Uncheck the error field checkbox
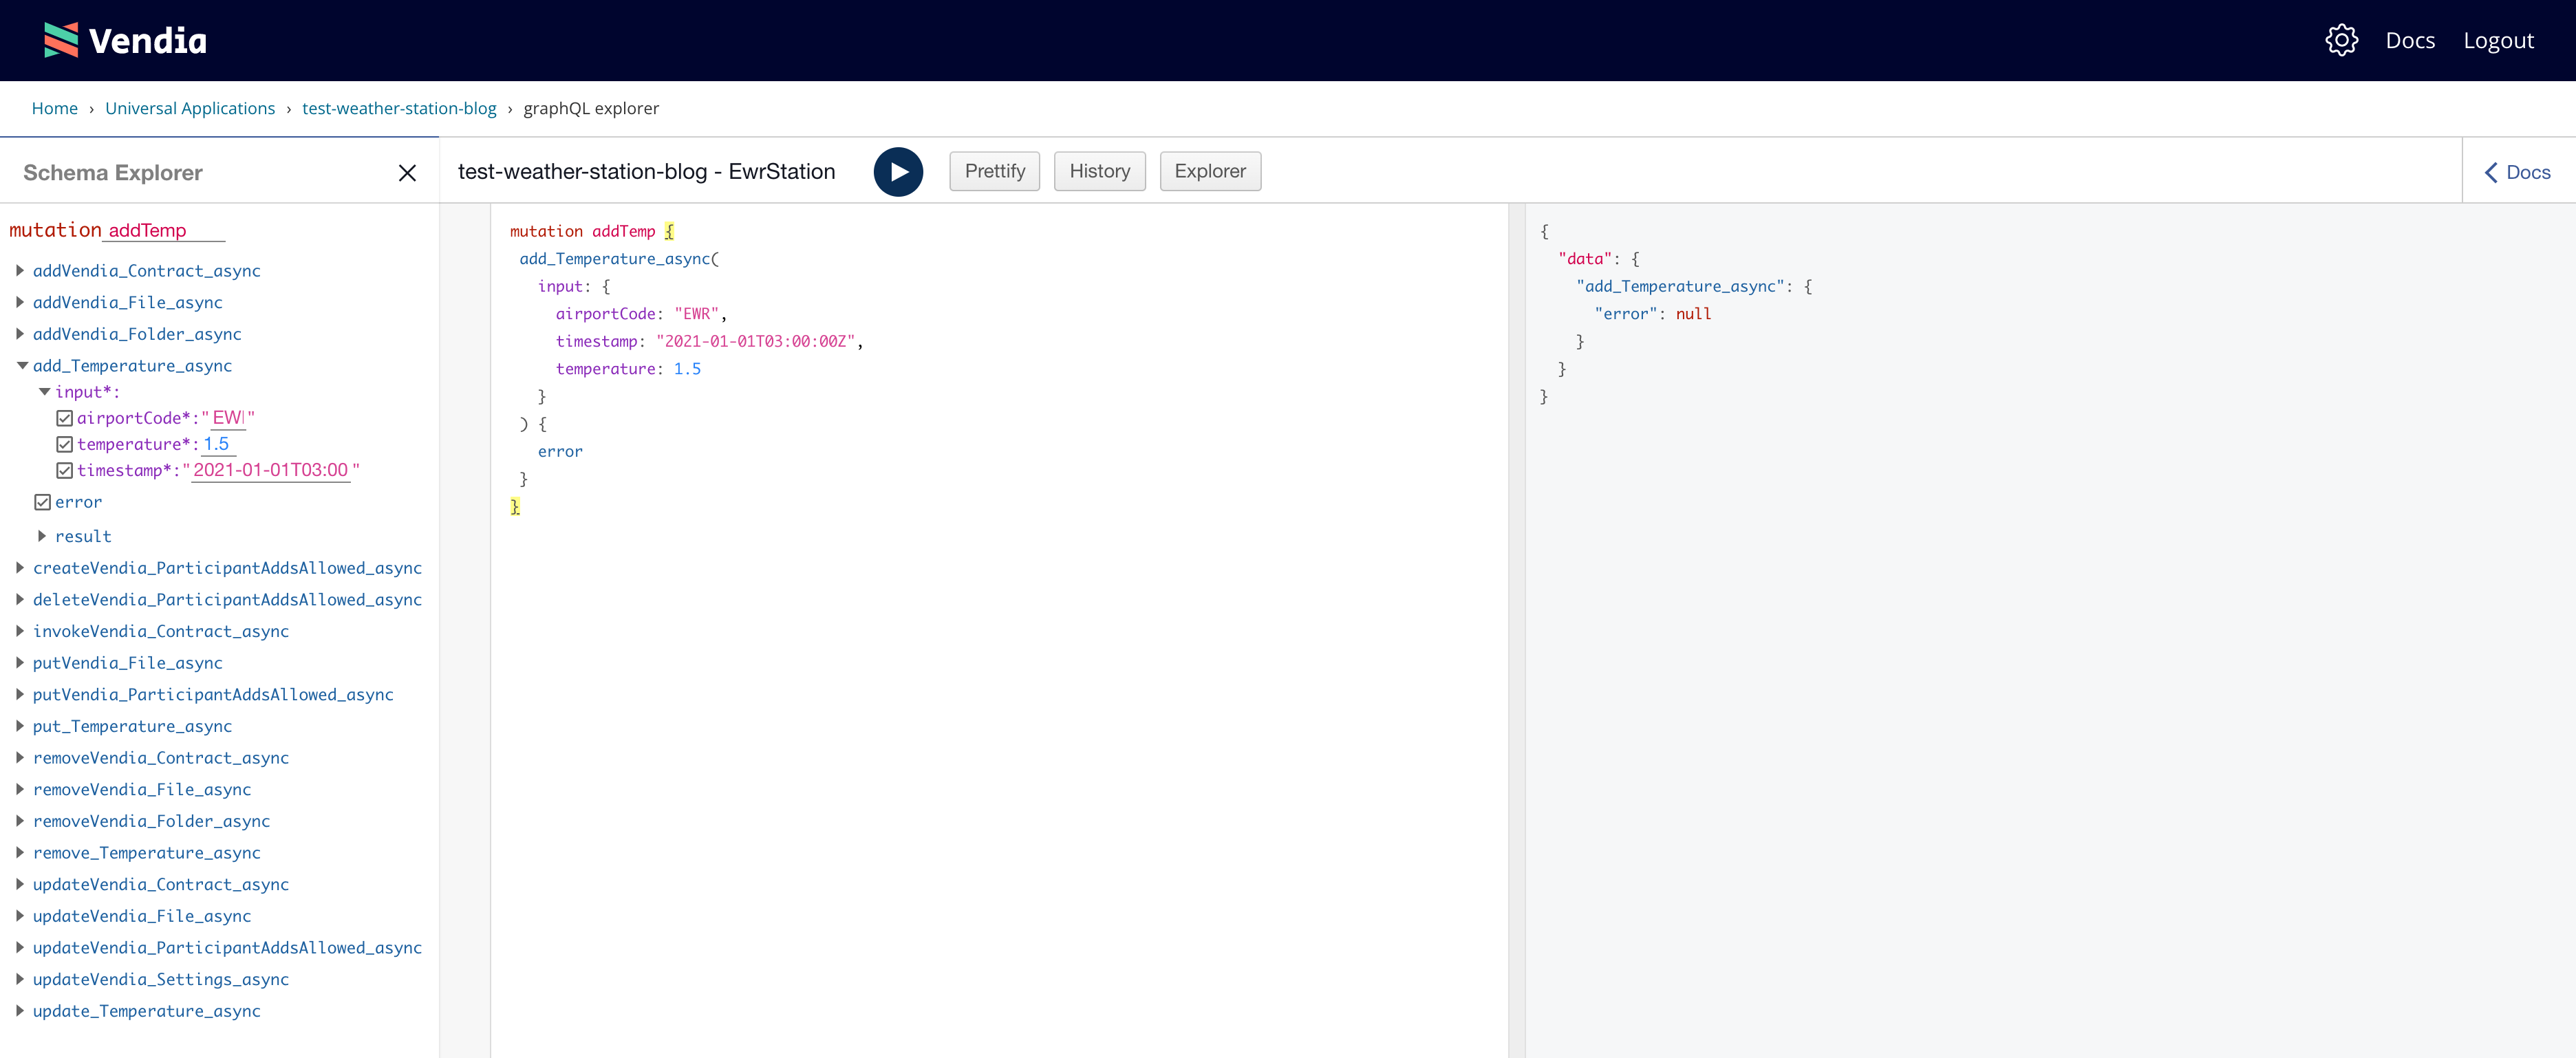This screenshot has width=2576, height=1058. click(x=43, y=502)
